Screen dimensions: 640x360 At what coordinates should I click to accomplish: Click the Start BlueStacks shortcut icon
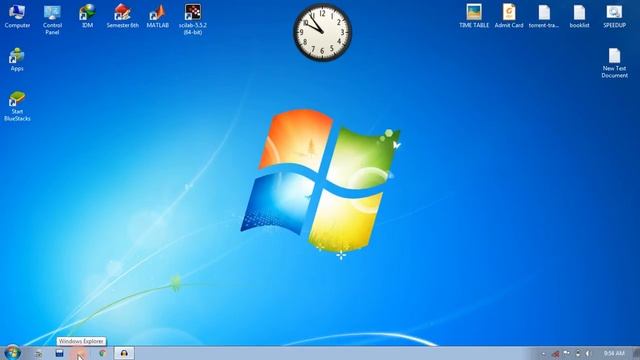(x=17, y=106)
